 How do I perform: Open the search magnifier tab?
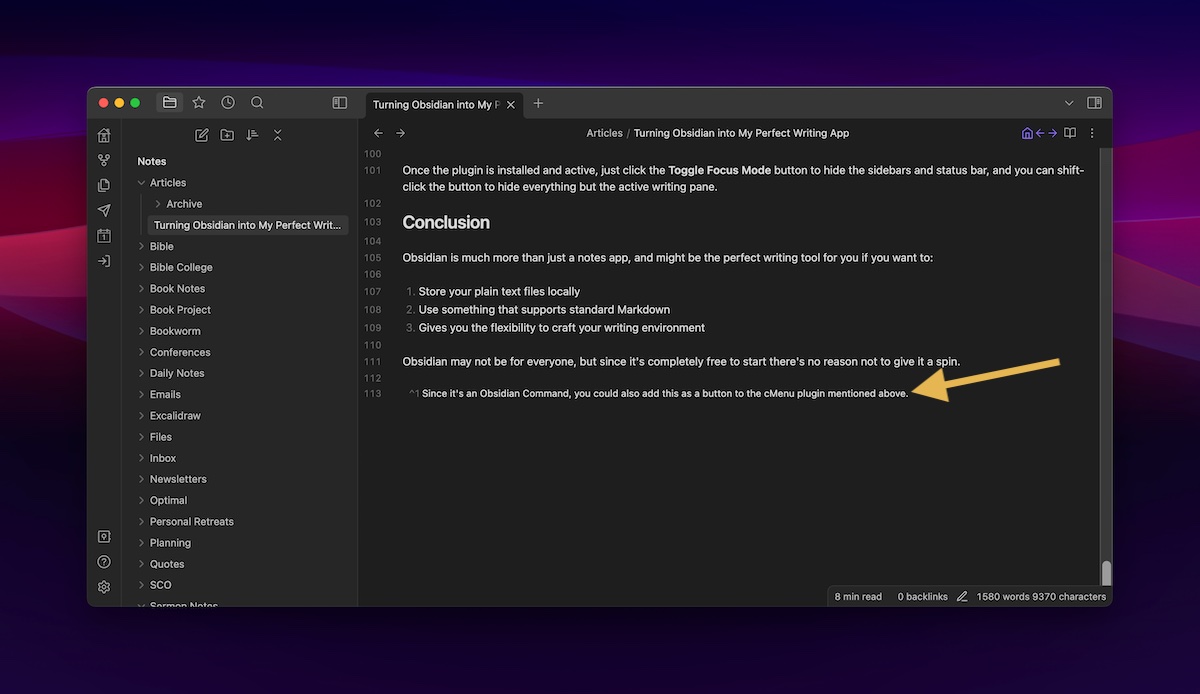coord(257,102)
